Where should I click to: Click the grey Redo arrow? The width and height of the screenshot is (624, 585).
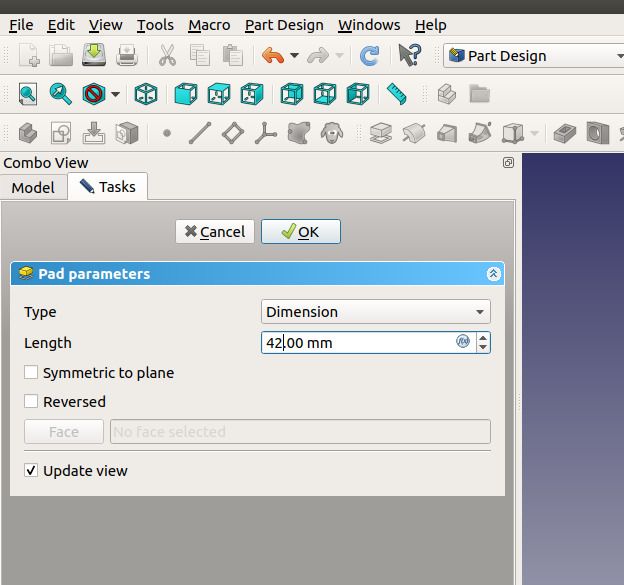[x=318, y=55]
